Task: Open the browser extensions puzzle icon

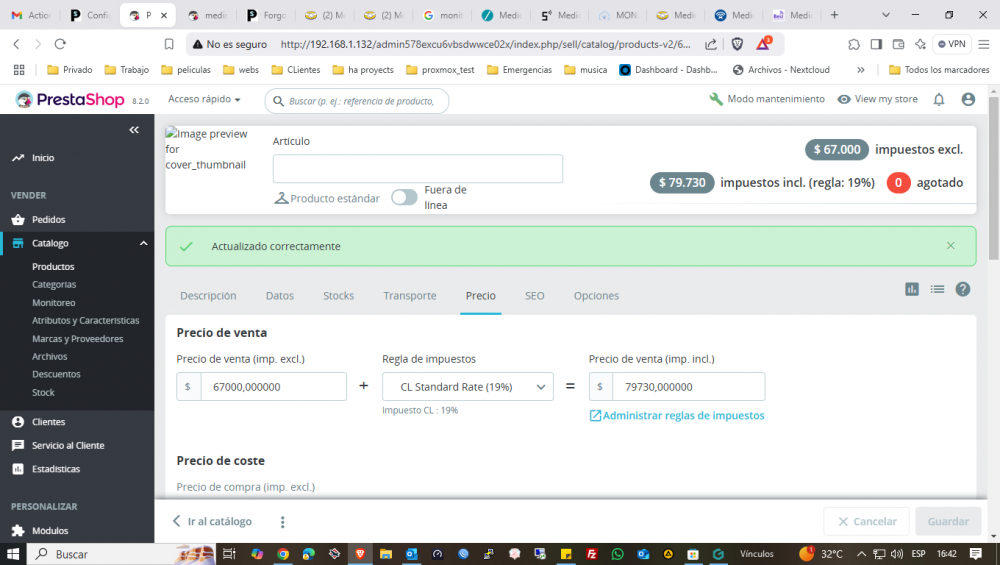Action: [x=854, y=44]
